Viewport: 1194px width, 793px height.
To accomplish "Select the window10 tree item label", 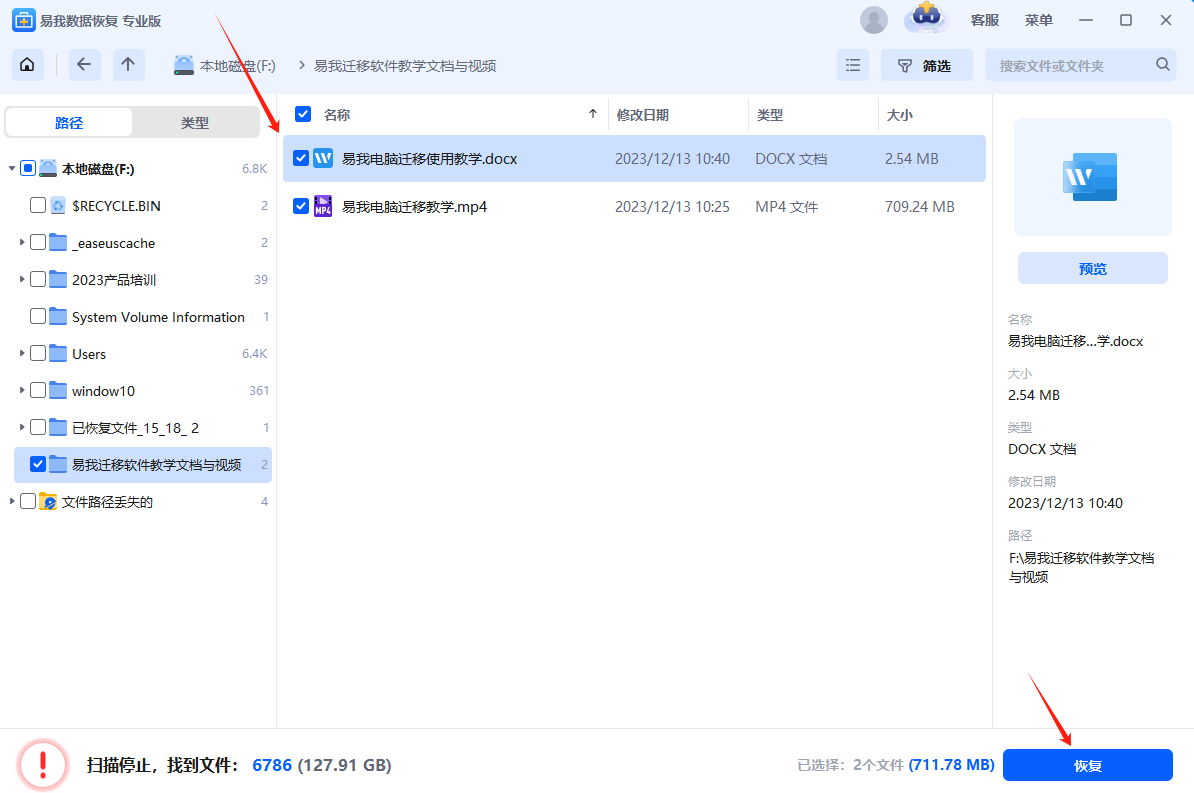I will click(104, 391).
